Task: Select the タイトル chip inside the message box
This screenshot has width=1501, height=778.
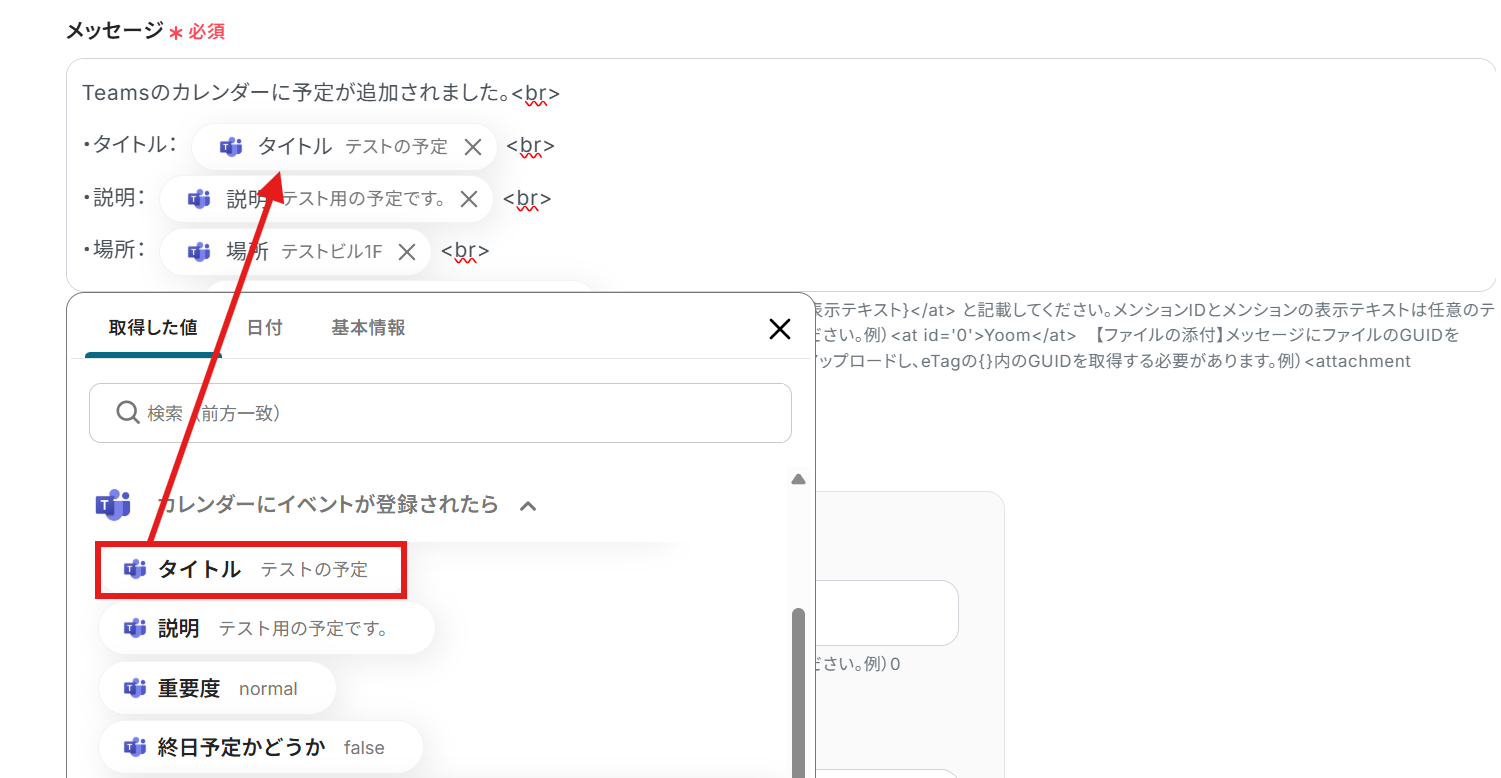Action: (x=345, y=147)
